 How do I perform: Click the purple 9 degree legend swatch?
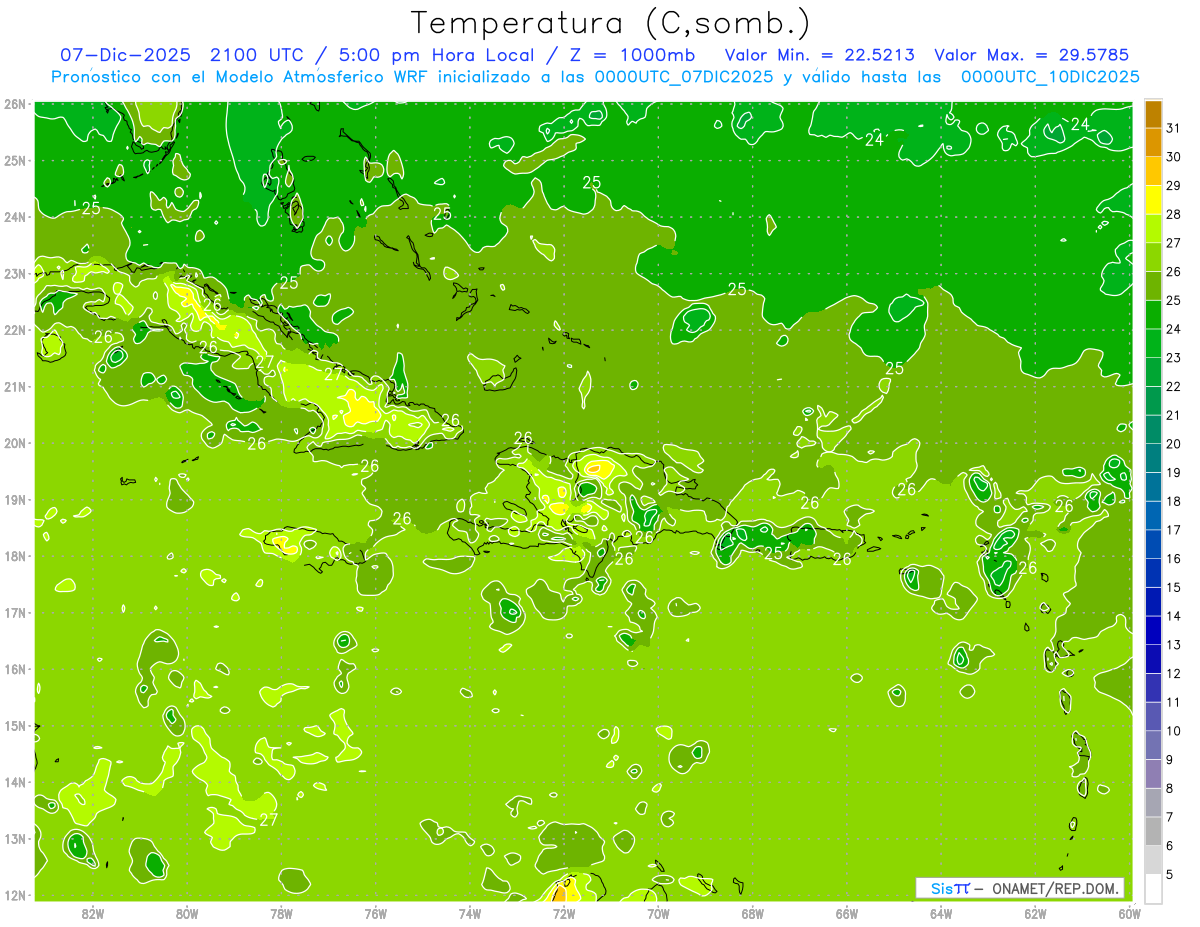(x=1153, y=773)
